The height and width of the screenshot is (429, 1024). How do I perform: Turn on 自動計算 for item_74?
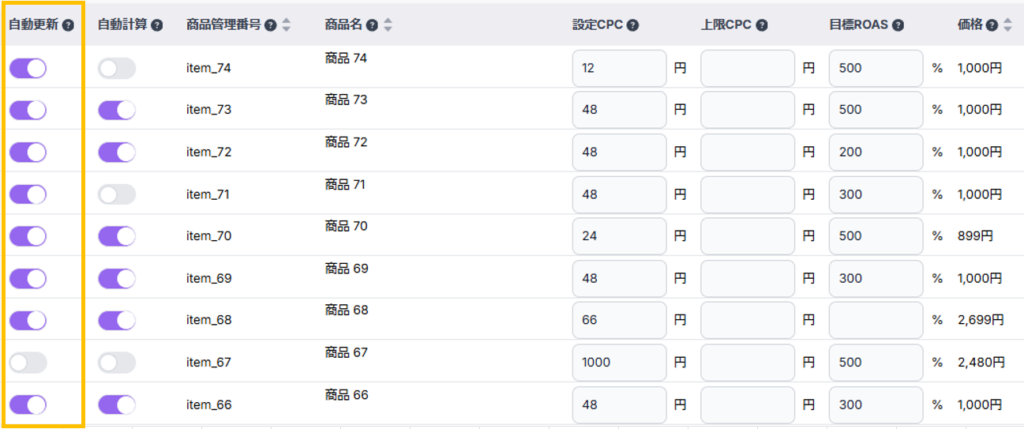pyautogui.click(x=116, y=68)
